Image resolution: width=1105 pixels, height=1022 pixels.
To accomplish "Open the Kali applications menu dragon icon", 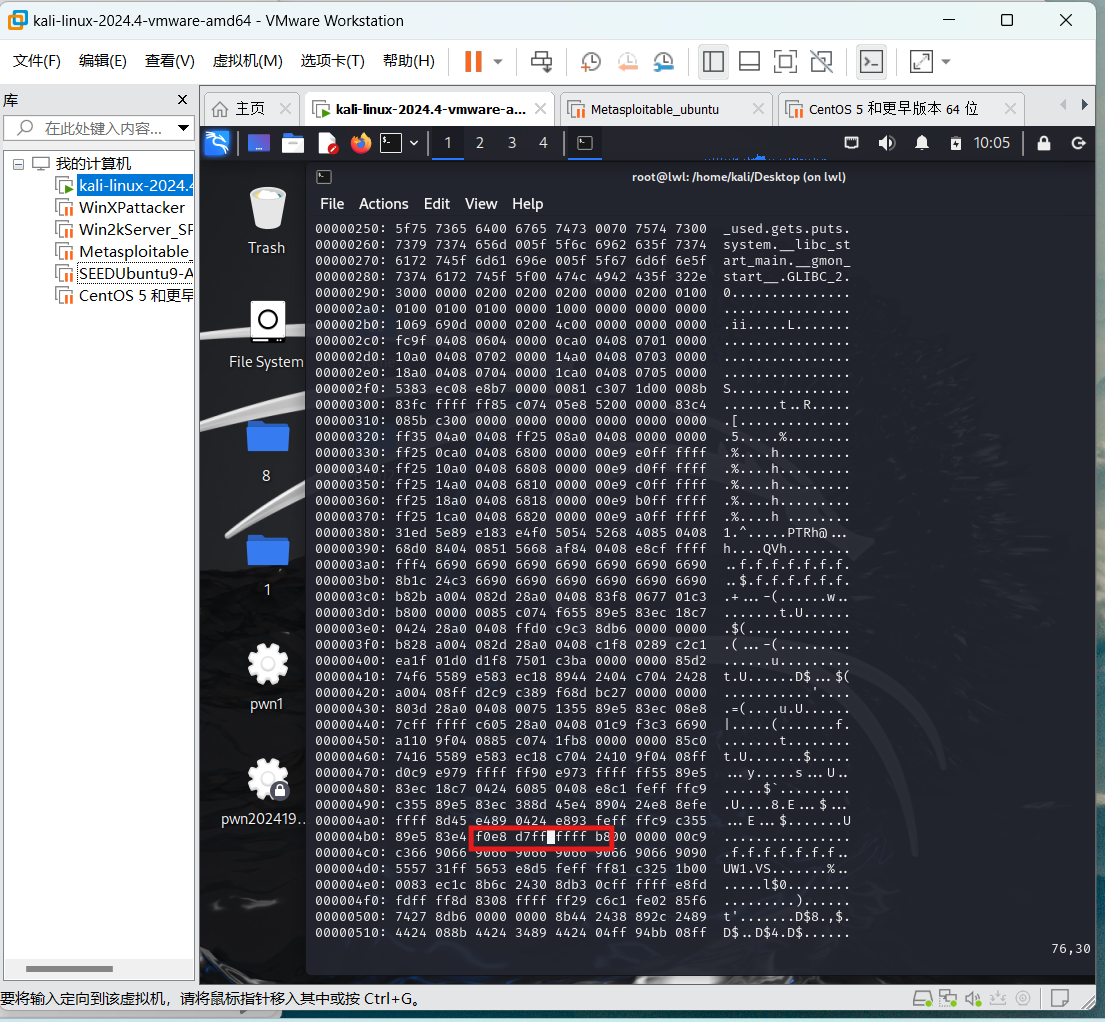I will pyautogui.click(x=217, y=143).
